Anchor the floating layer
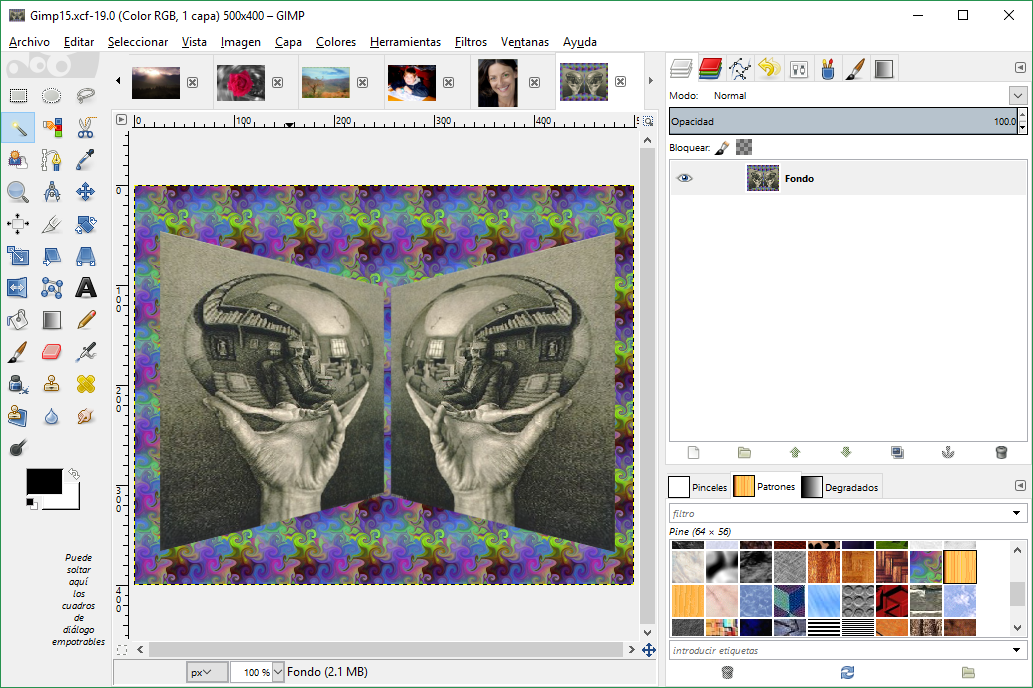 click(948, 453)
